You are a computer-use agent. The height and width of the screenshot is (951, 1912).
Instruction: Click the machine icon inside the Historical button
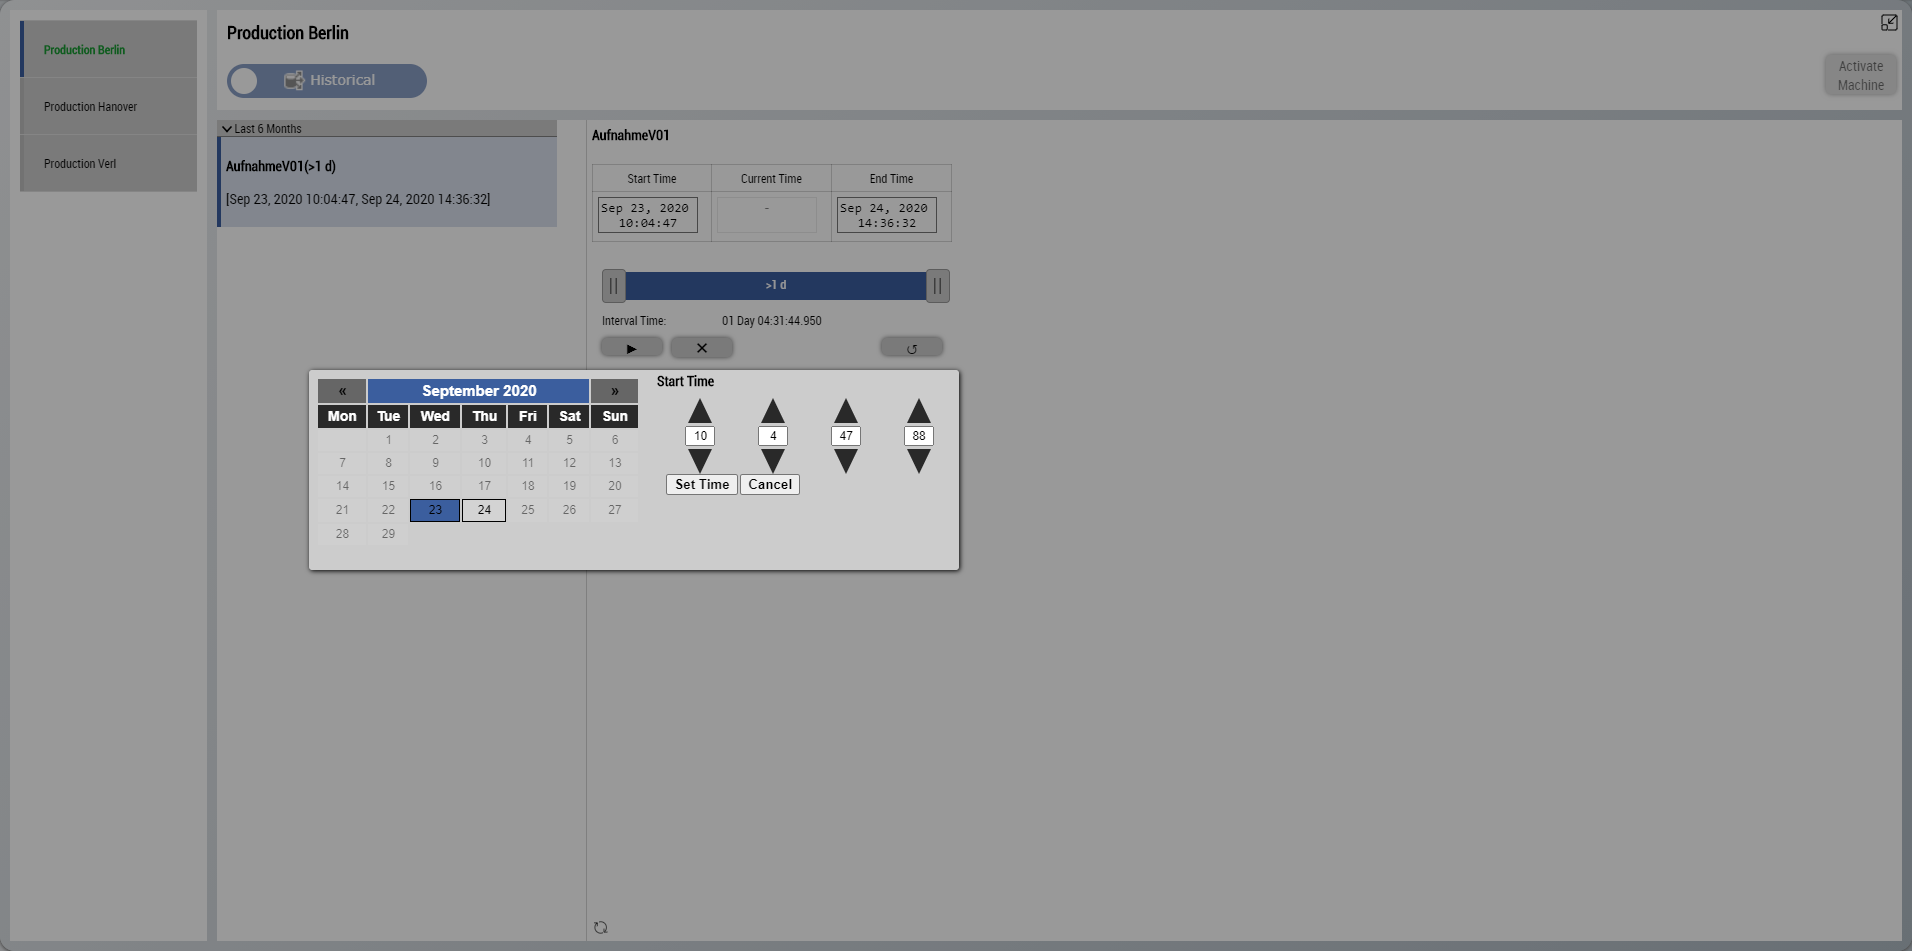(294, 80)
